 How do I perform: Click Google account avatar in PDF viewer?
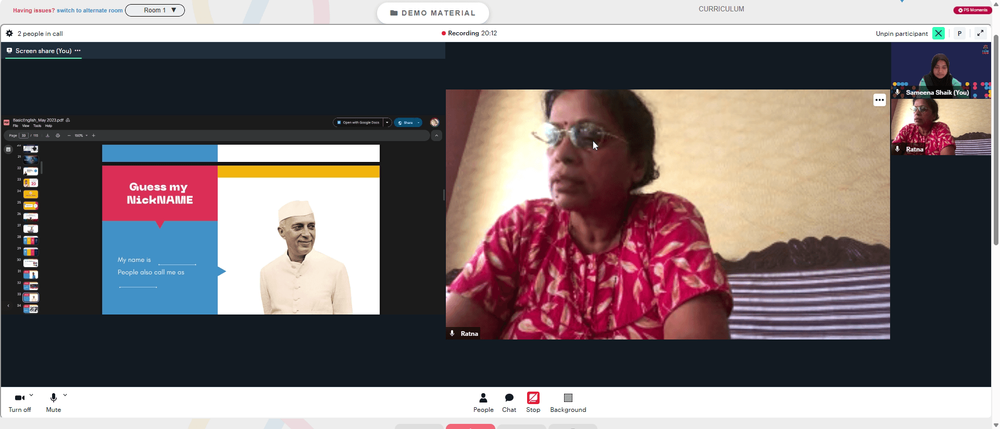434,122
